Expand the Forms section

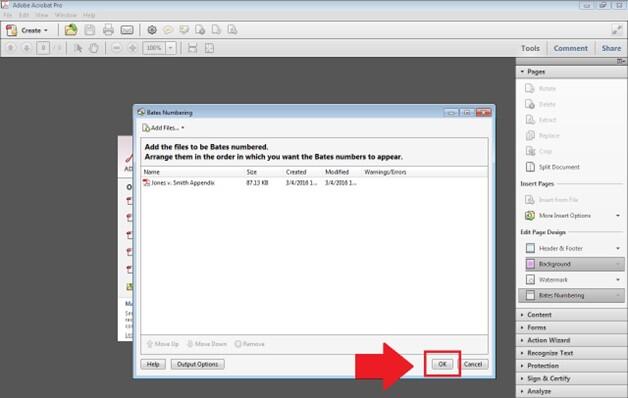(x=571, y=328)
